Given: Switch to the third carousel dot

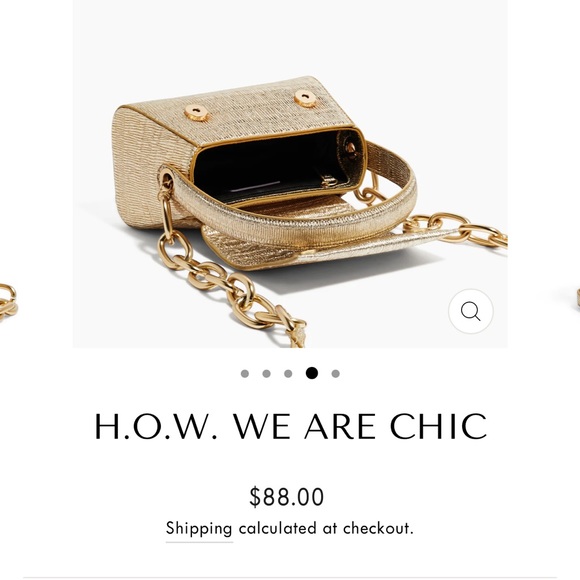Looking at the screenshot, I should coord(288,374).
